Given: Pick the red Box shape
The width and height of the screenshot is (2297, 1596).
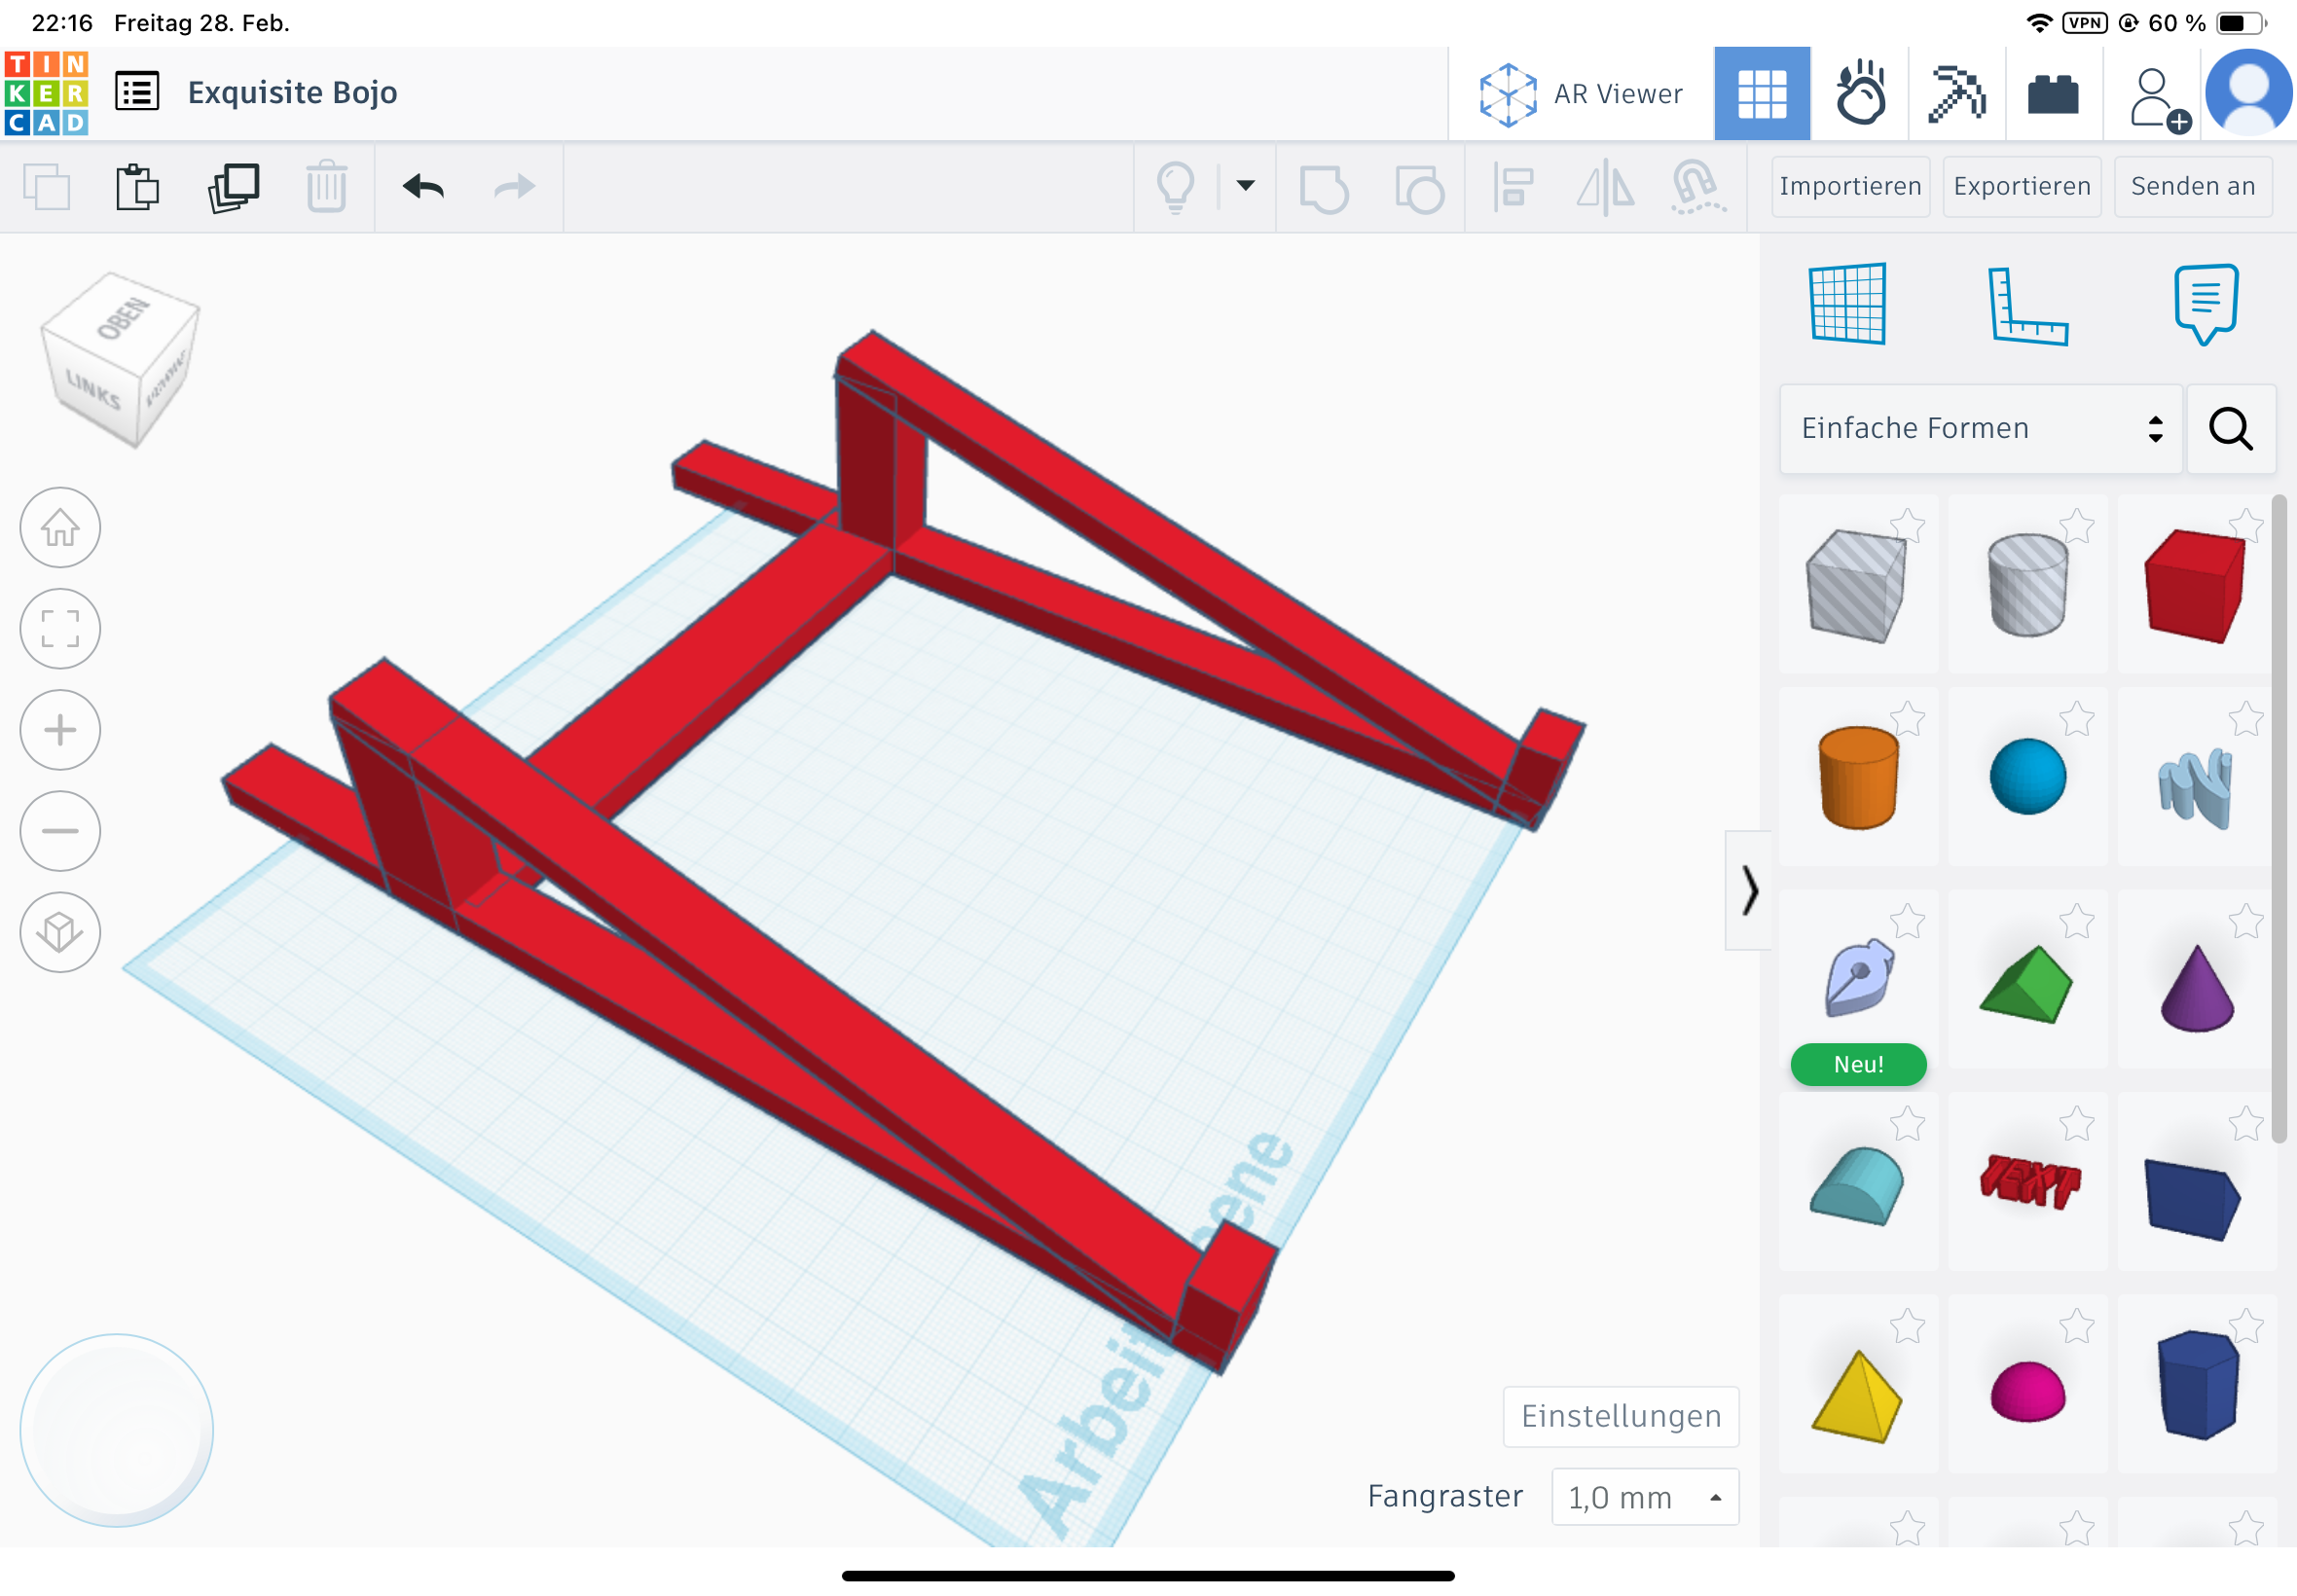Looking at the screenshot, I should [2194, 585].
